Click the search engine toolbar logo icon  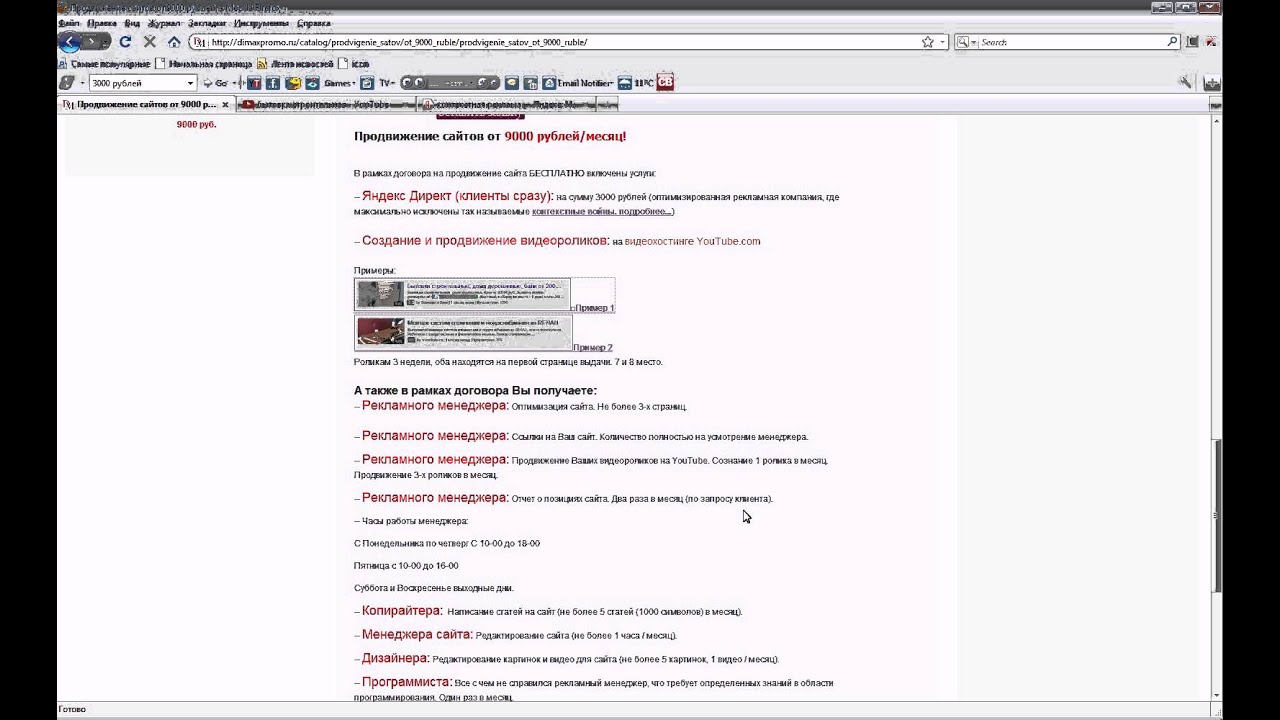point(67,83)
